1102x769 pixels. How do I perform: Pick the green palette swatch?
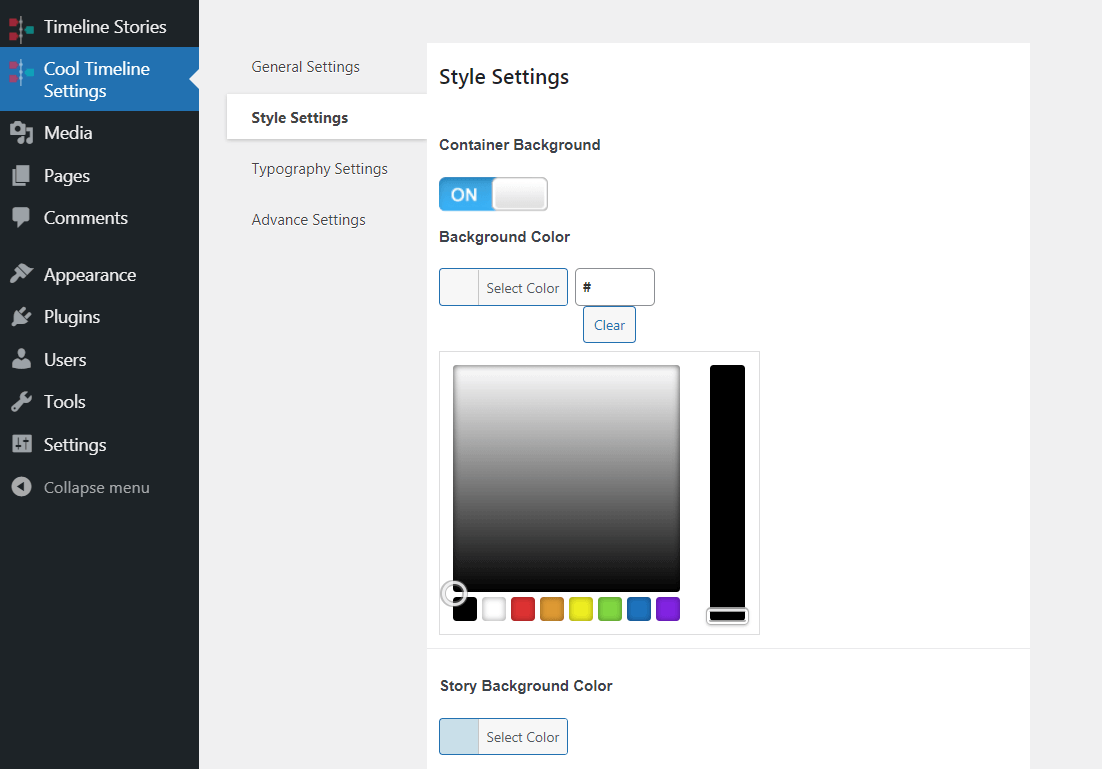[x=610, y=609]
